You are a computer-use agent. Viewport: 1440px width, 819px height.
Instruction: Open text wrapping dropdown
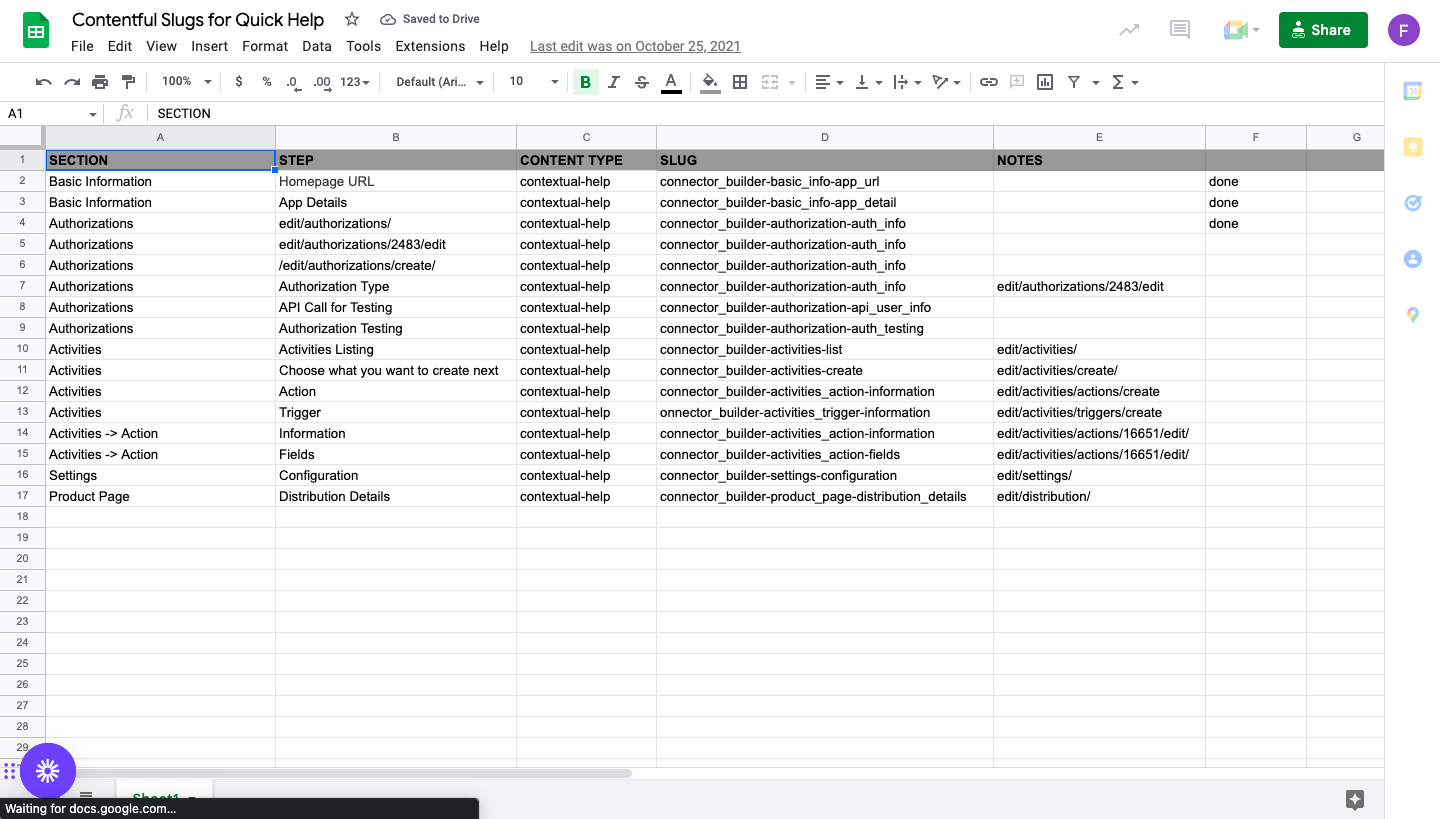point(907,82)
